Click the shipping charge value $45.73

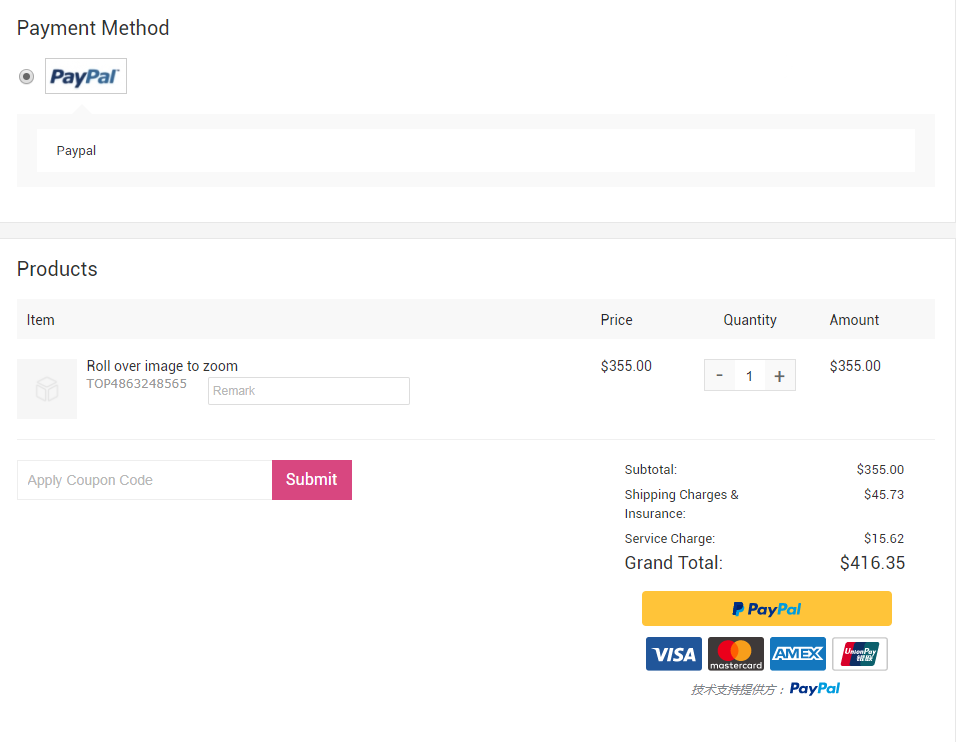883,494
